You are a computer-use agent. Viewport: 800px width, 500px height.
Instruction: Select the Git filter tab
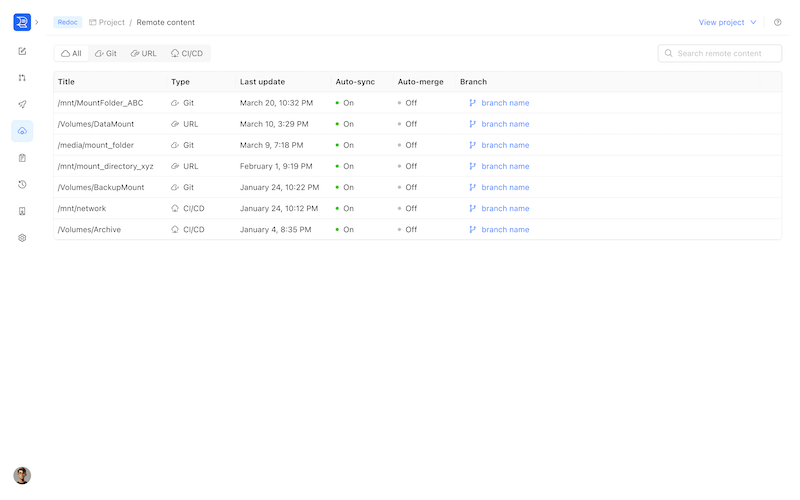[106, 54]
